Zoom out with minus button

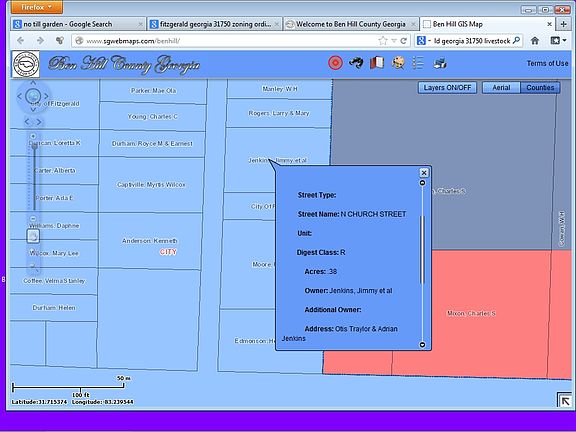33,219
